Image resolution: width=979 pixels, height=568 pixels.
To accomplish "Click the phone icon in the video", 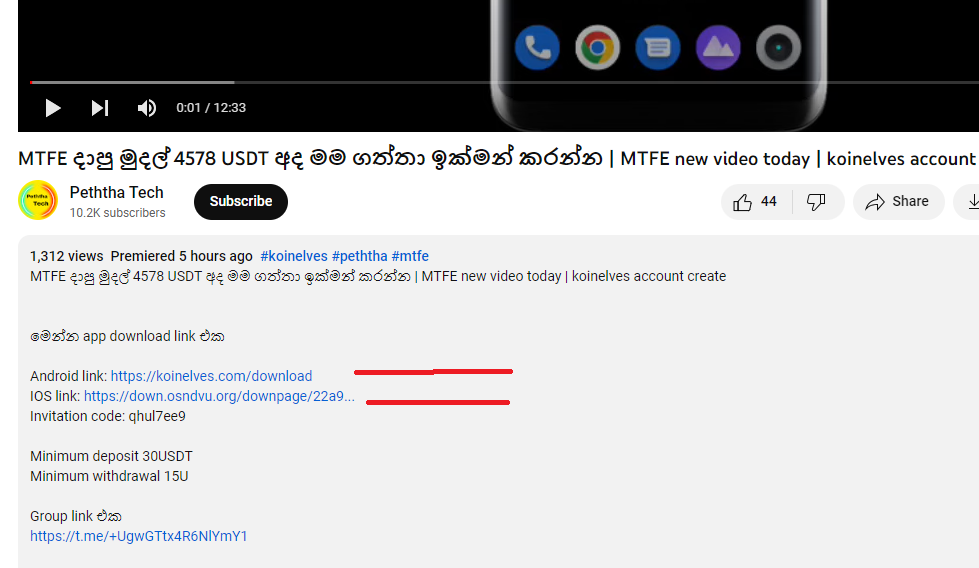I will (537, 47).
